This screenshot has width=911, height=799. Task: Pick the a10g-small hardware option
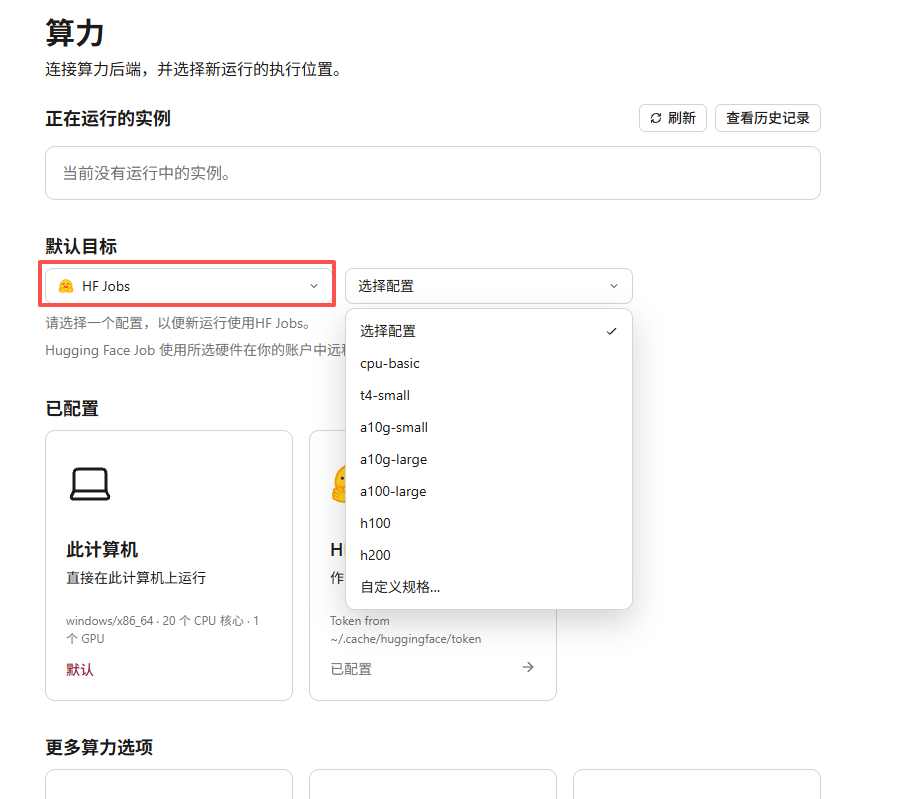click(489, 427)
